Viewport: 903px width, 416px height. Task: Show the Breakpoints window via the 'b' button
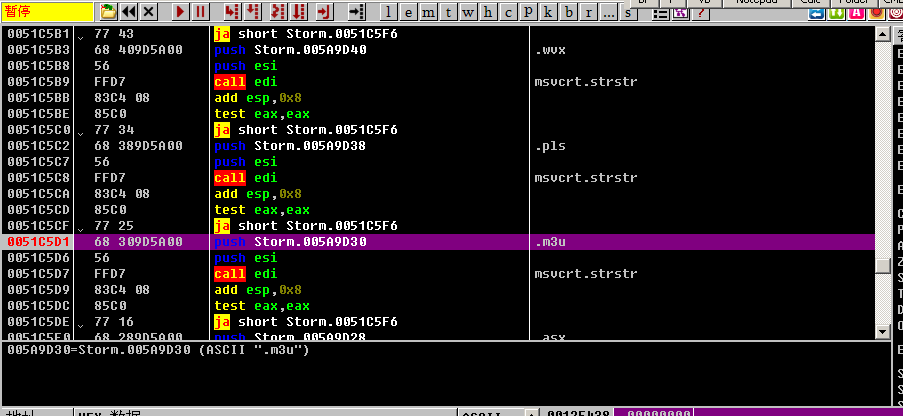click(x=569, y=12)
